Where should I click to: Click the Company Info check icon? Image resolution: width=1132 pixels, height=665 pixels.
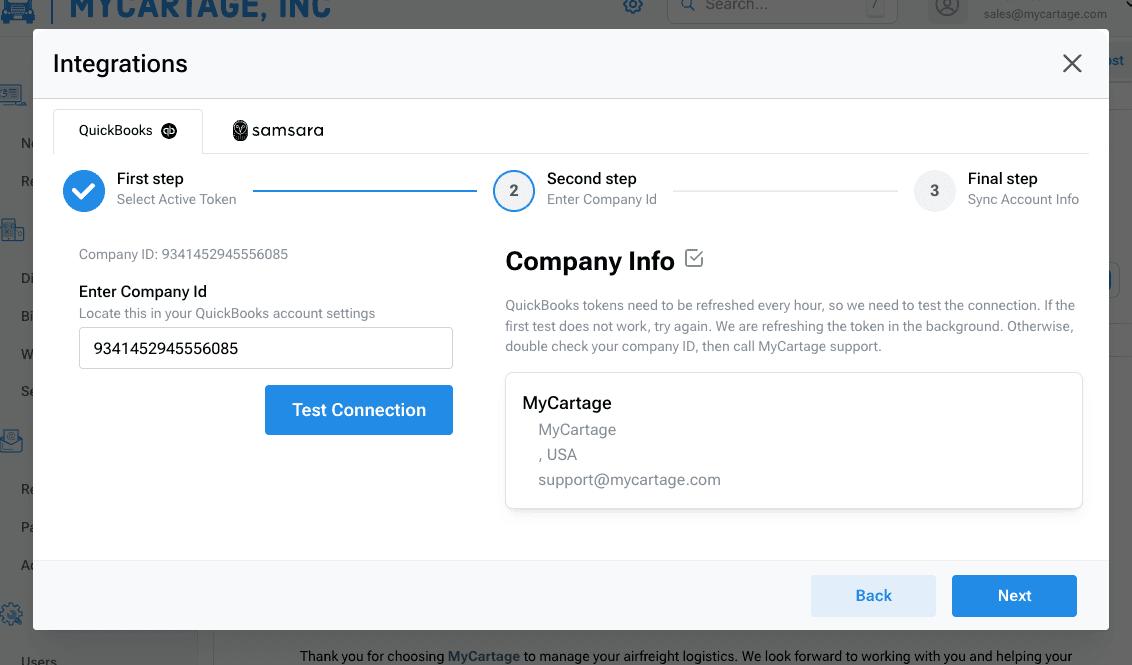tap(694, 258)
